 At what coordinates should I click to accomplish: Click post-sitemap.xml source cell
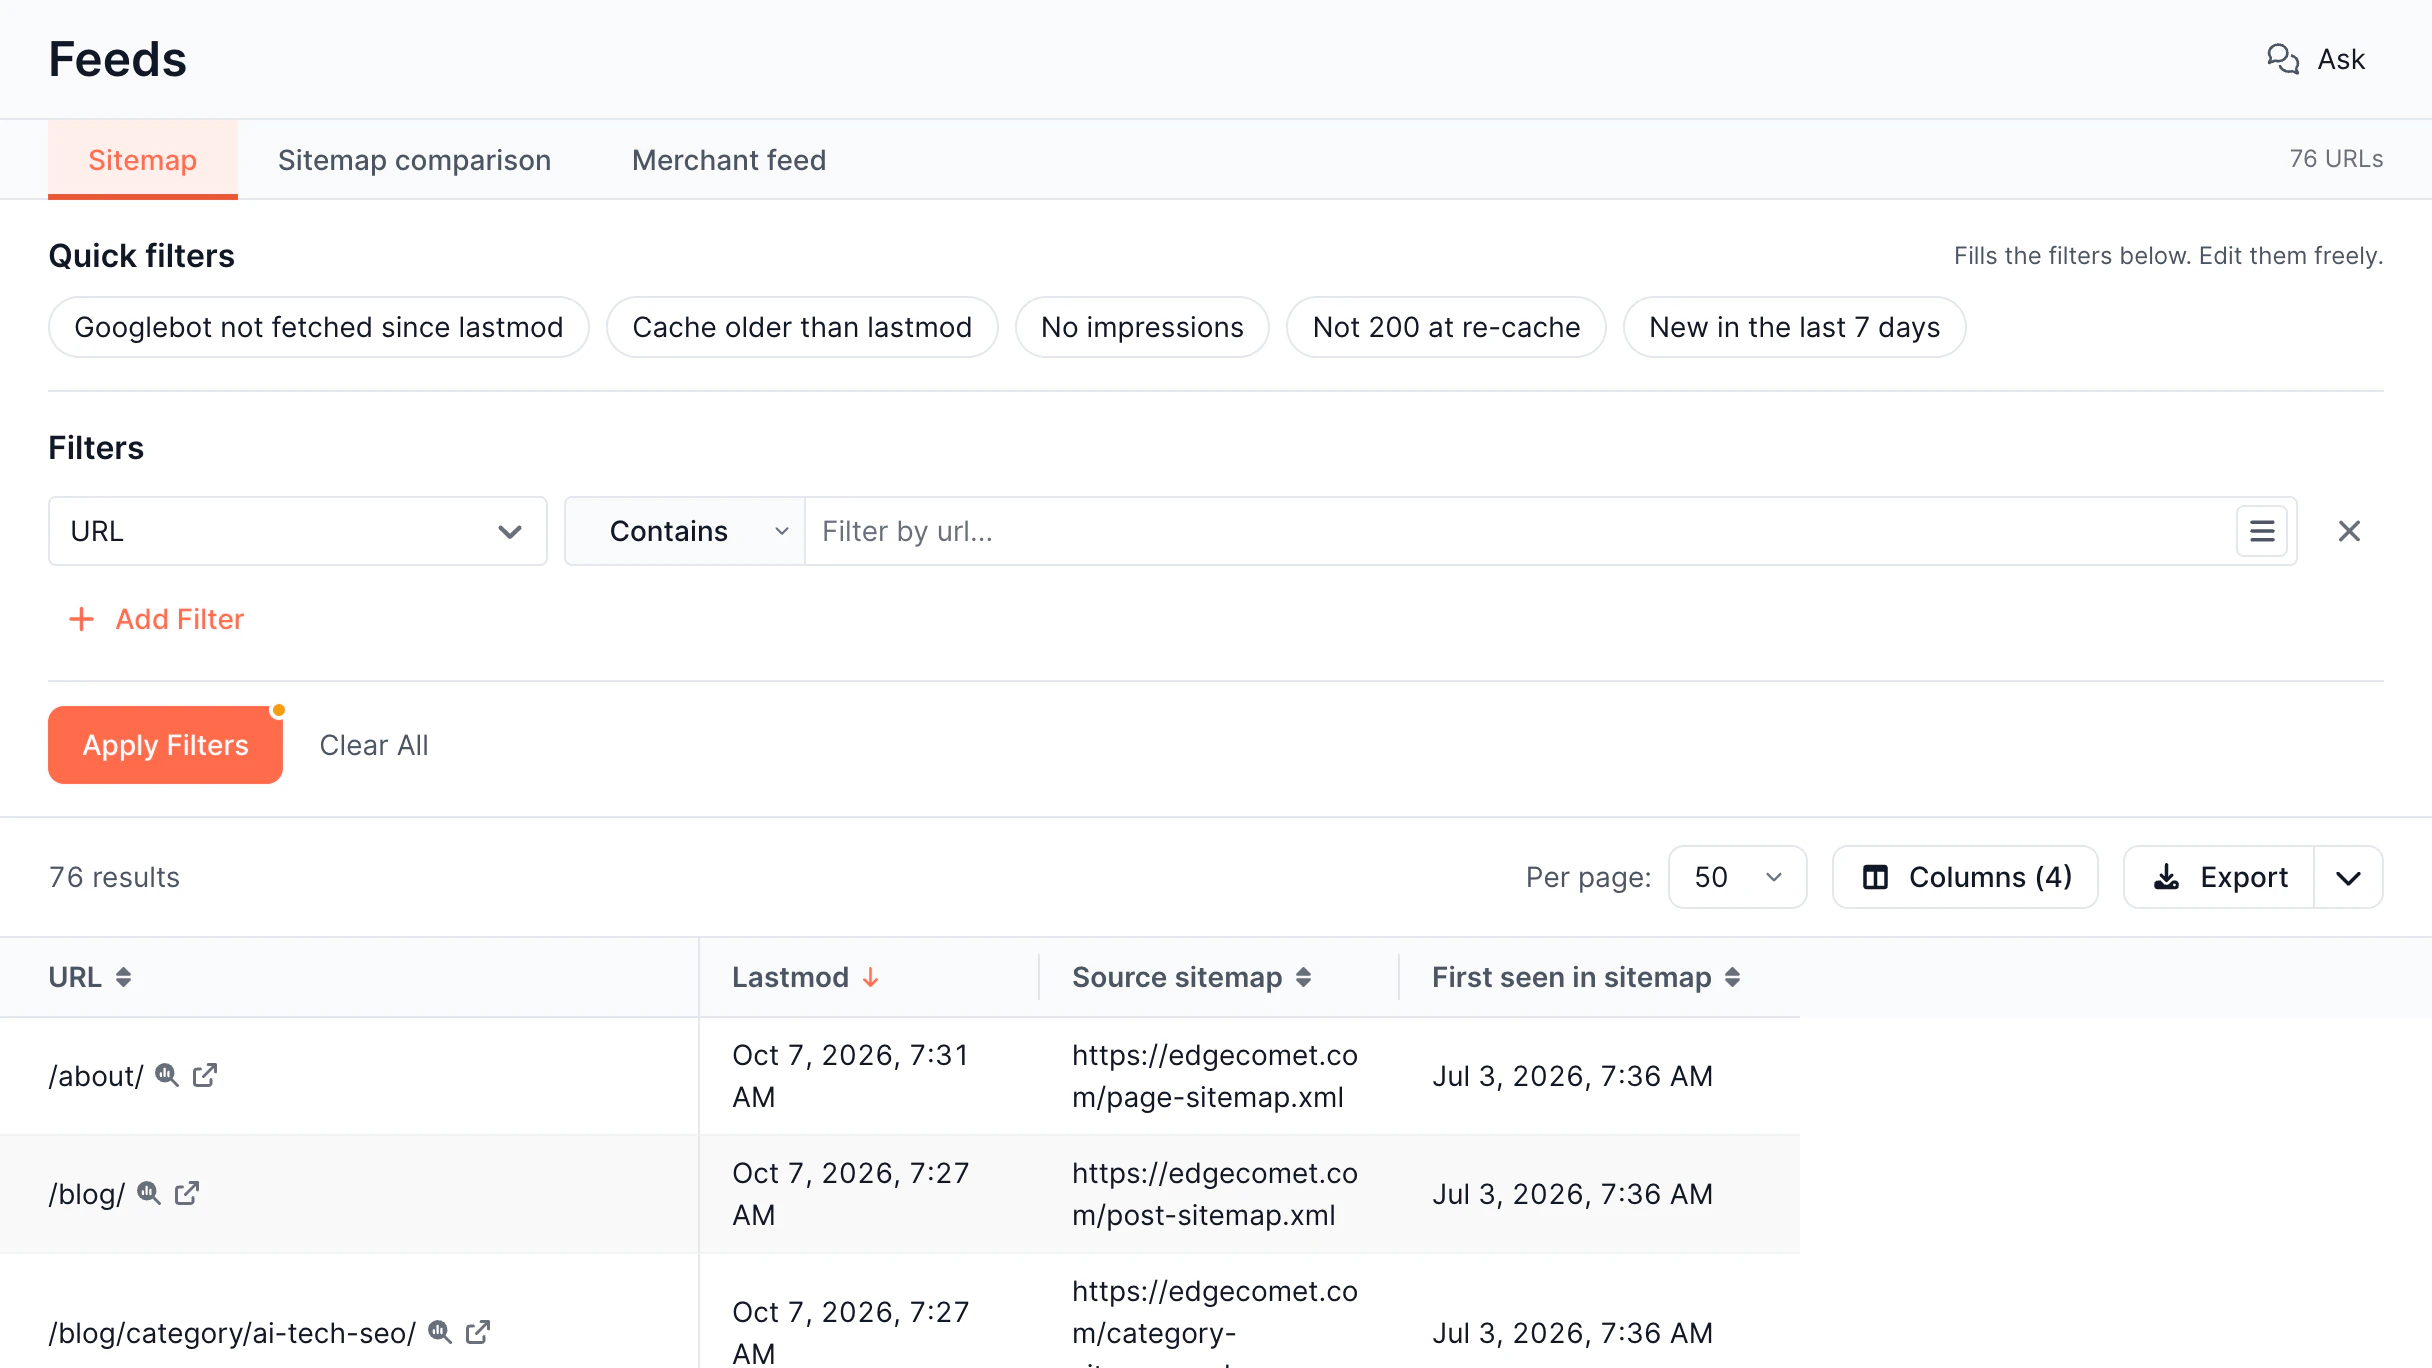(1215, 1194)
